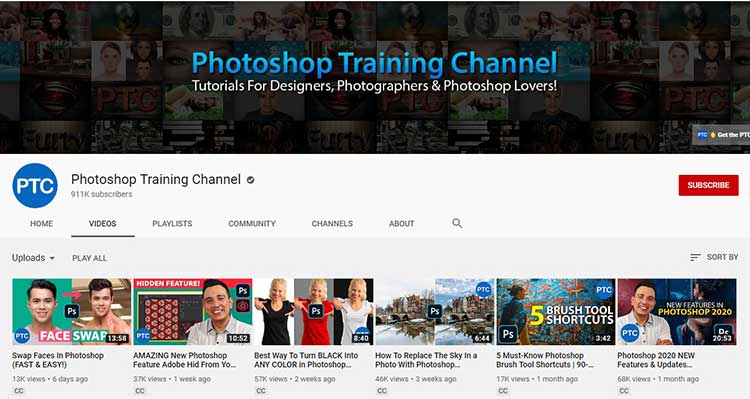Select the ABOUT tab
Image resolution: width=750 pixels, height=399 pixels.
[401, 223]
